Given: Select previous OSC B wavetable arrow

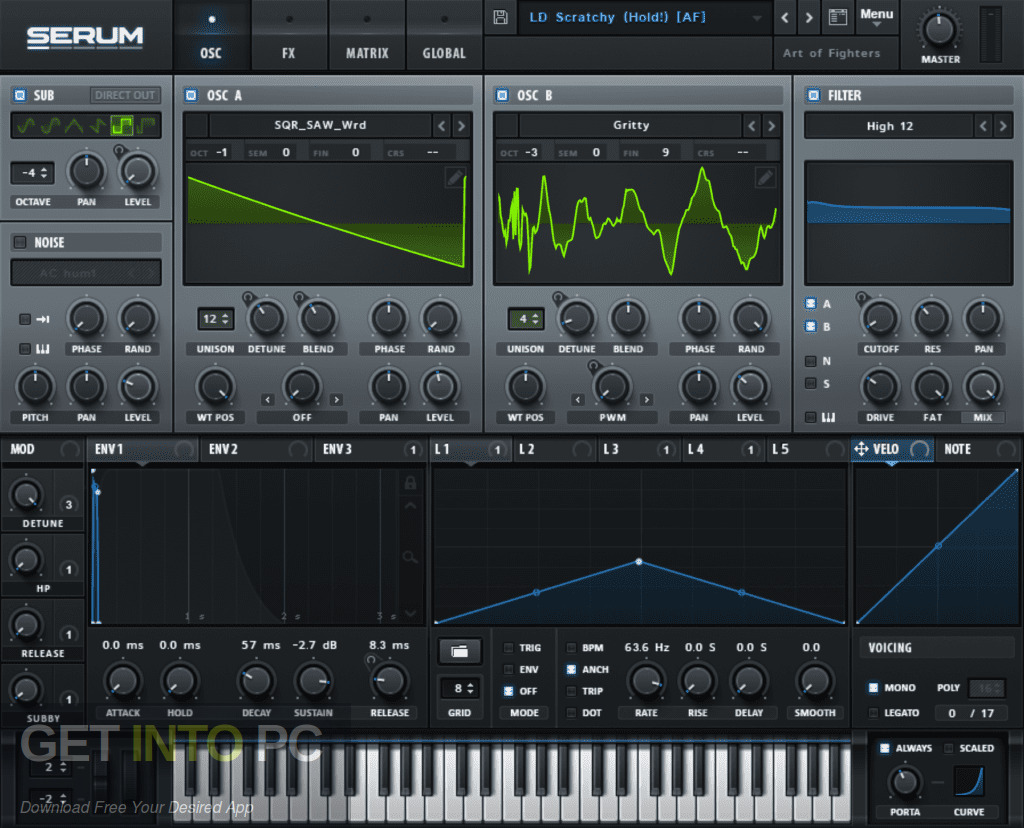Looking at the screenshot, I should (752, 125).
